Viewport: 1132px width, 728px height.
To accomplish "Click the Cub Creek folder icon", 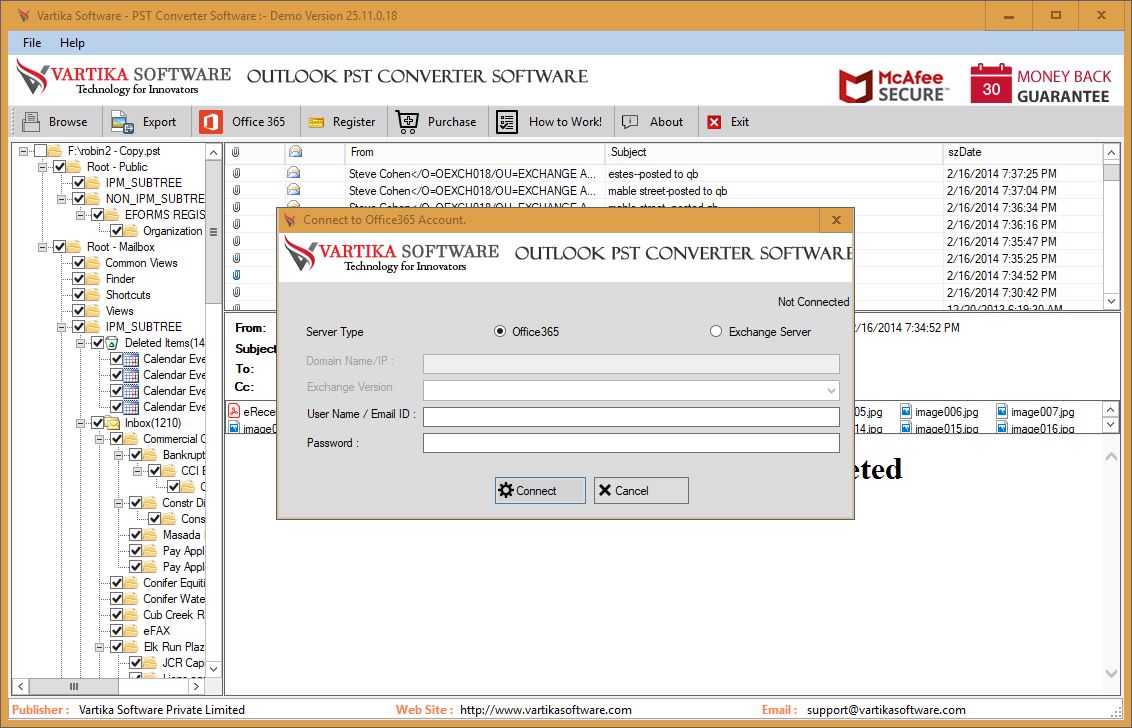I will tap(131, 615).
